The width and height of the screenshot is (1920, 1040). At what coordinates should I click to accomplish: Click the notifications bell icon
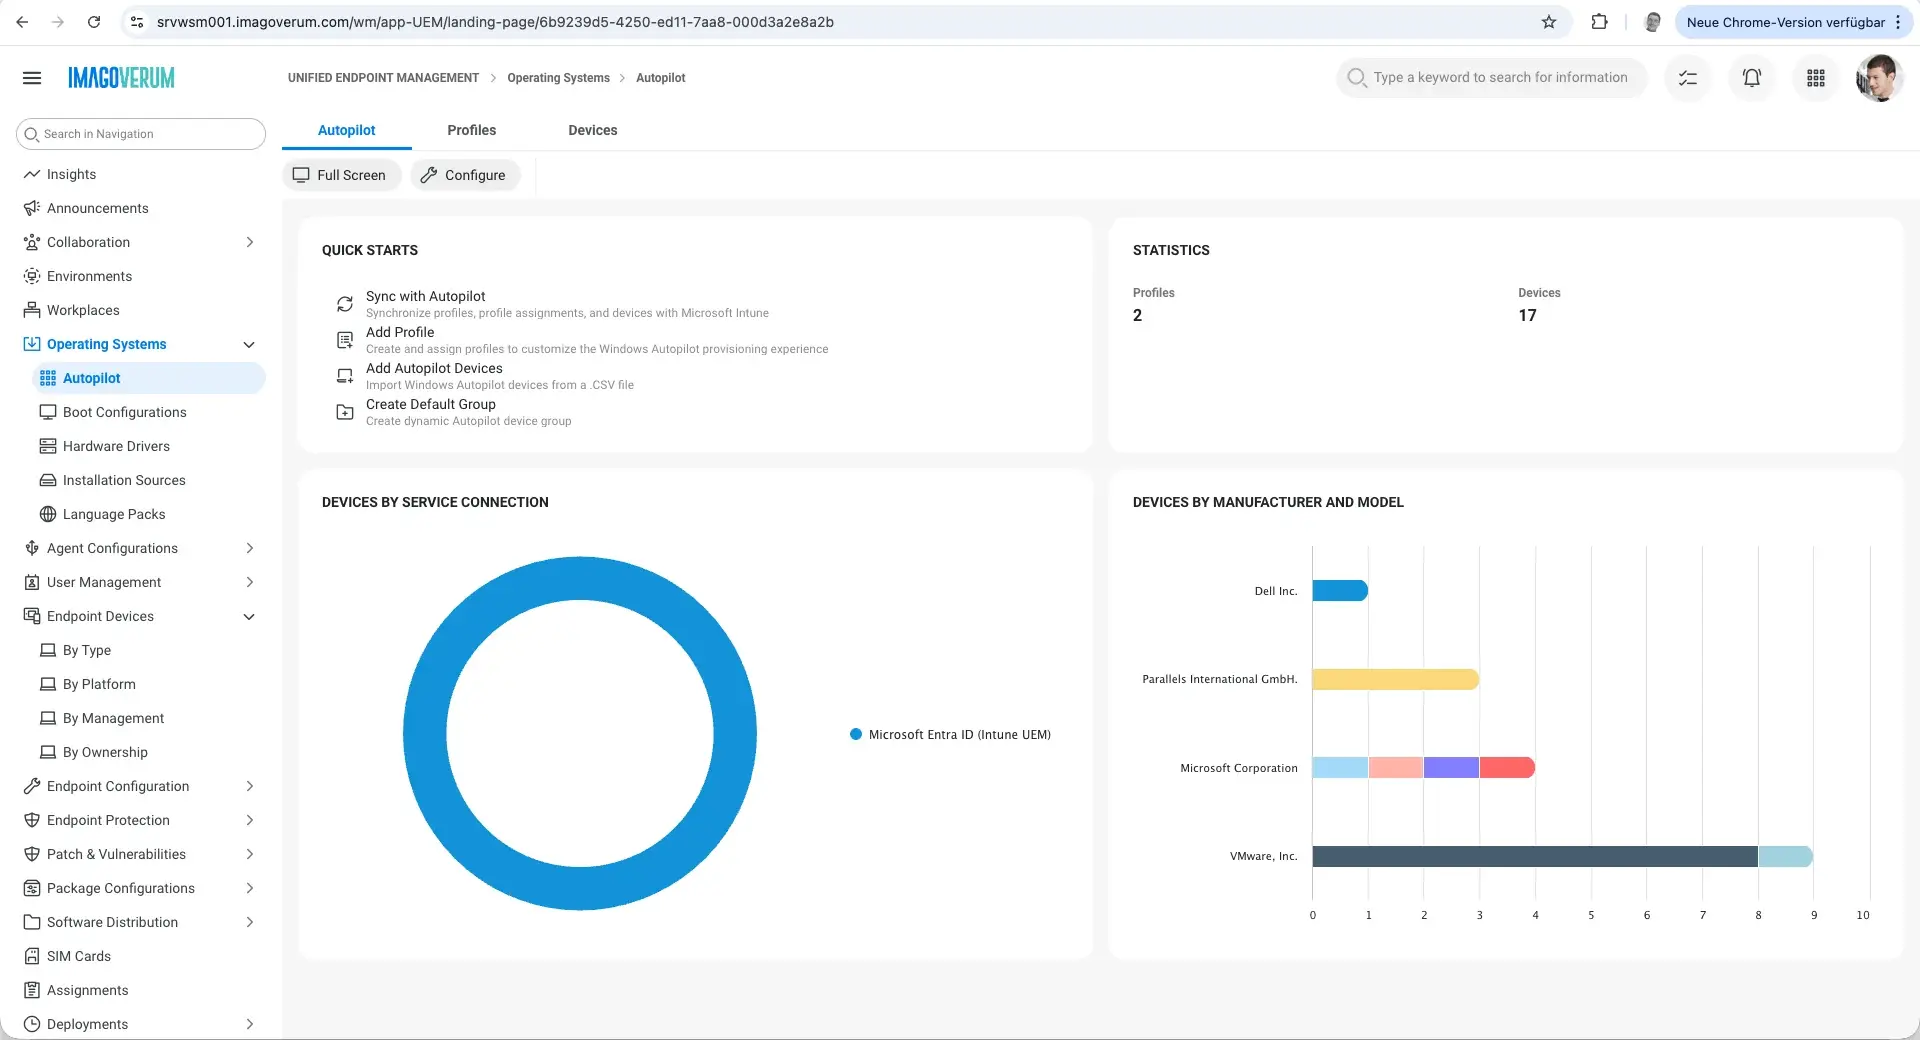point(1751,78)
